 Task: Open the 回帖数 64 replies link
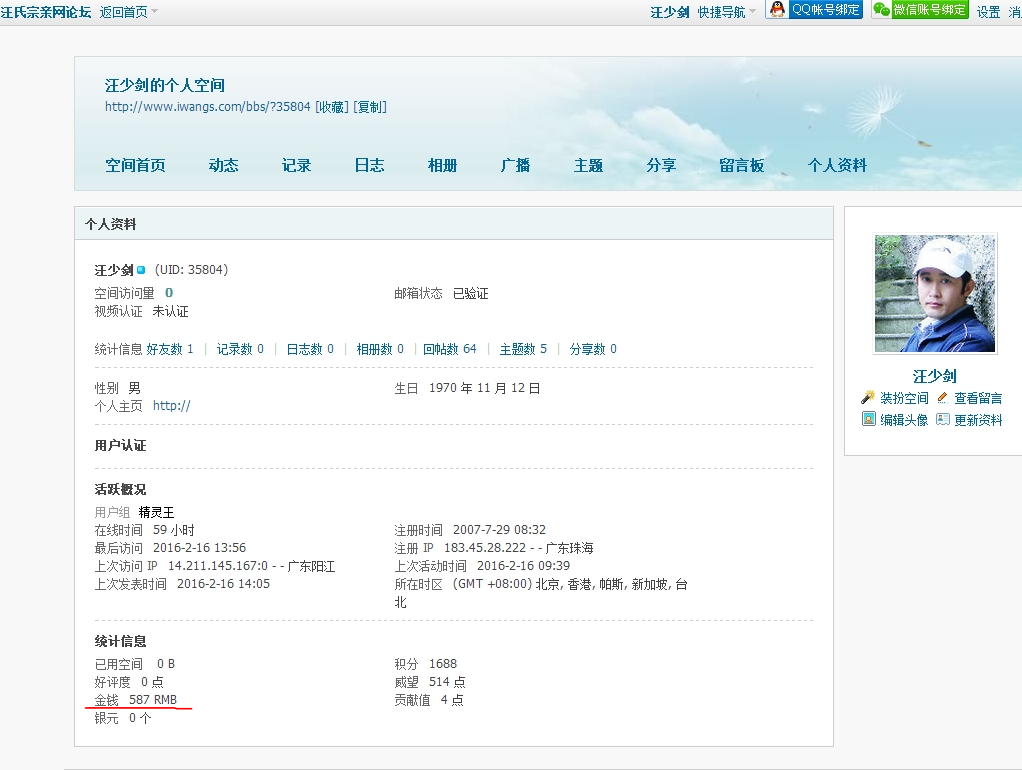449,349
